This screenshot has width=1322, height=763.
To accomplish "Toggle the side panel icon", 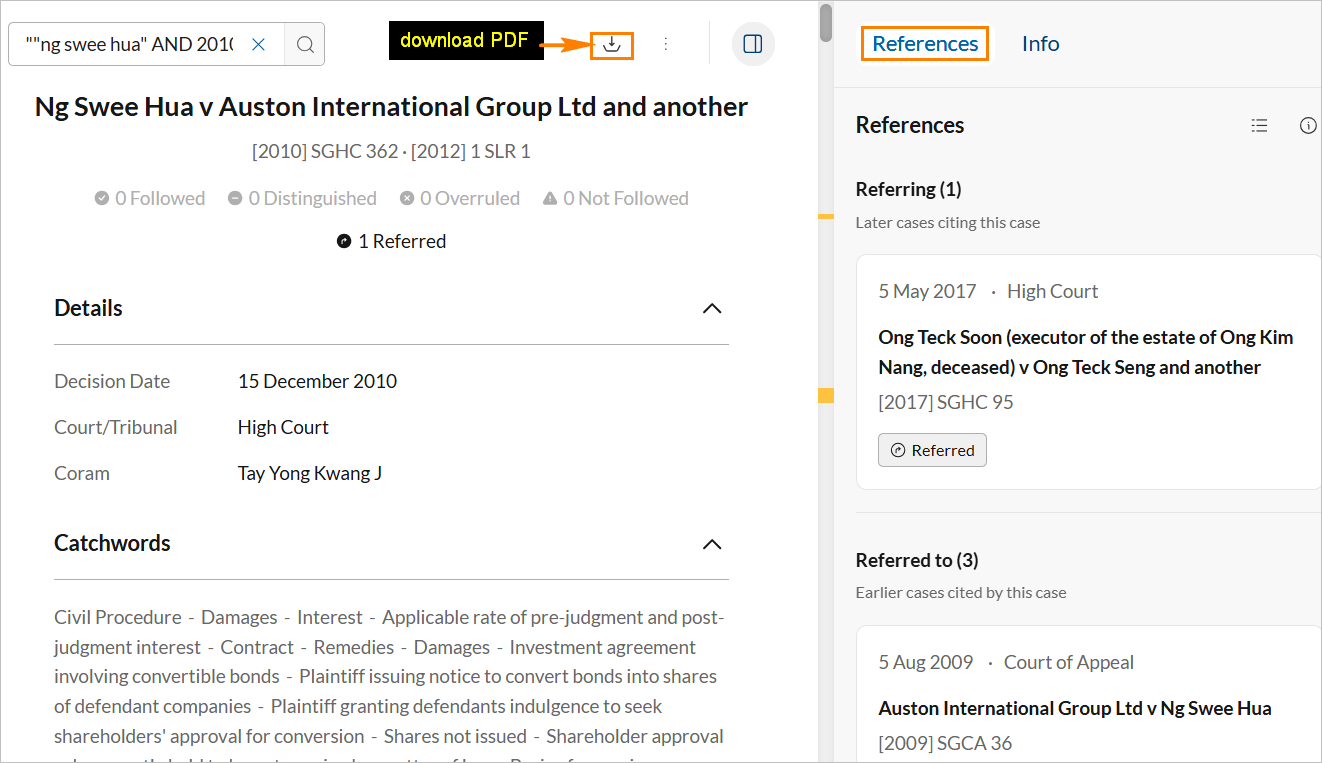I will tap(753, 44).
